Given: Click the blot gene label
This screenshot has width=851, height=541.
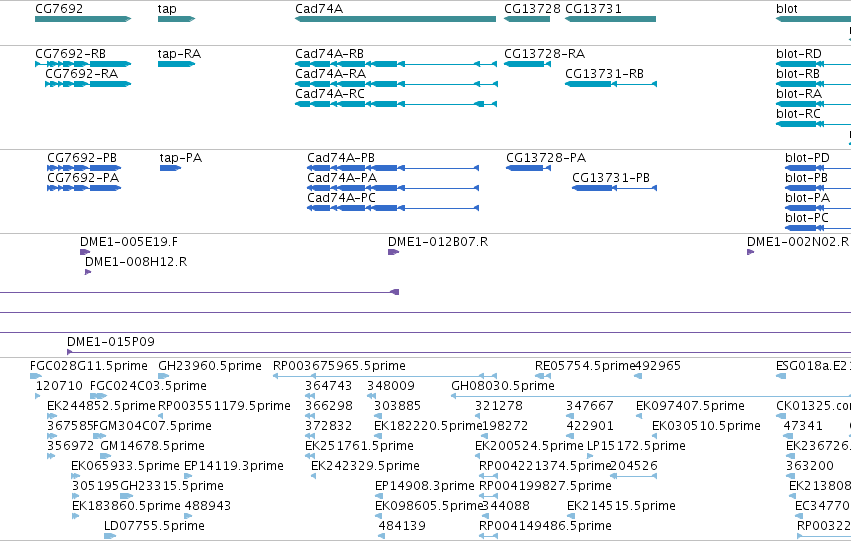Looking at the screenshot, I should pyautogui.click(x=787, y=9).
